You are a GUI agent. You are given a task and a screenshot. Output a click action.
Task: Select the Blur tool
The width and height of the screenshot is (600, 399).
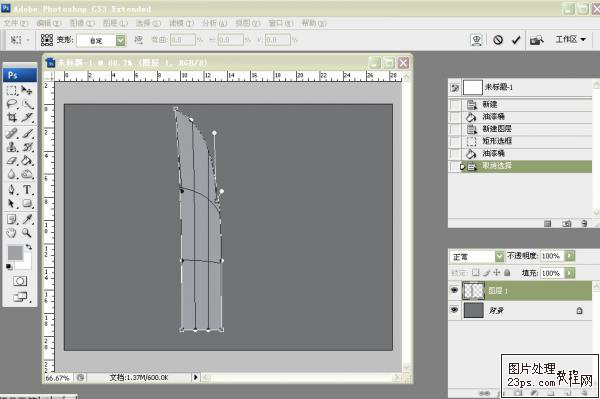point(12,174)
